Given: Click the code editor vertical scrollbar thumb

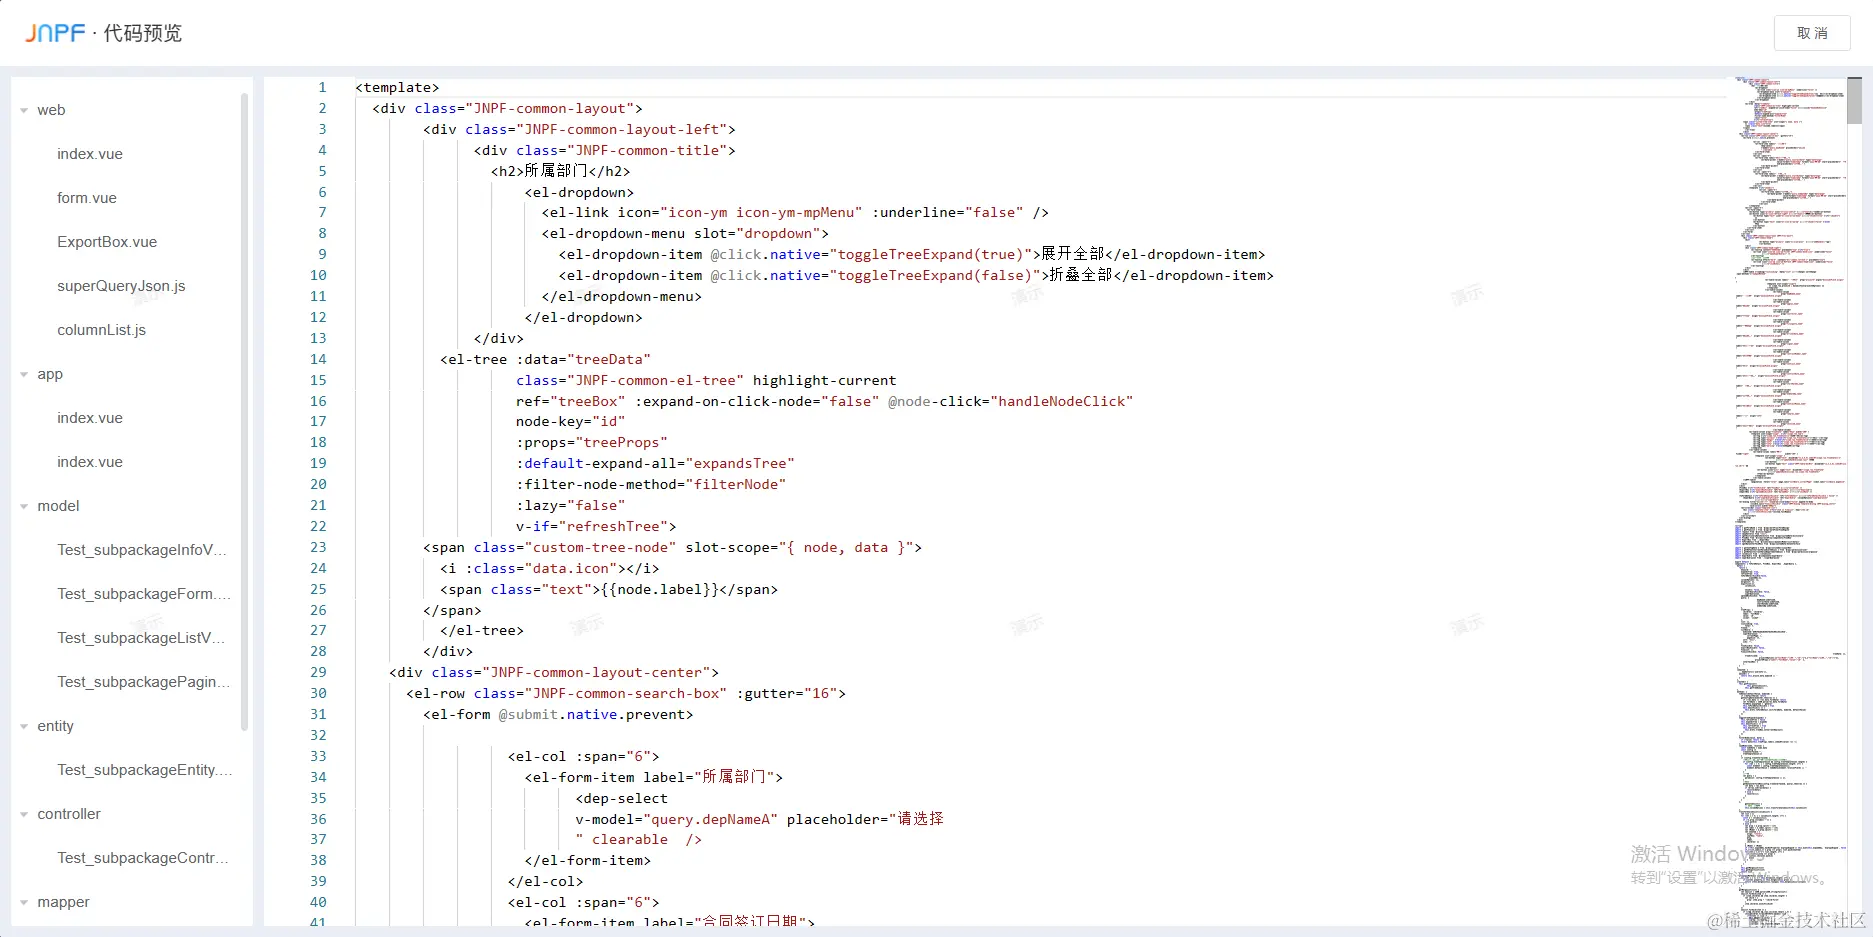Looking at the screenshot, I should click(x=1854, y=100).
